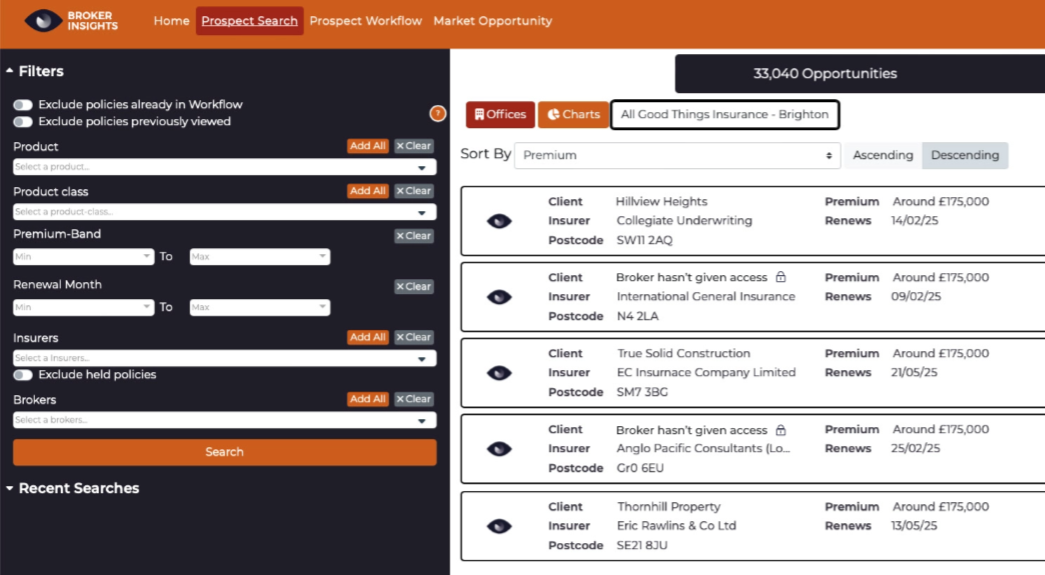Click the Offices button

tap(500, 115)
